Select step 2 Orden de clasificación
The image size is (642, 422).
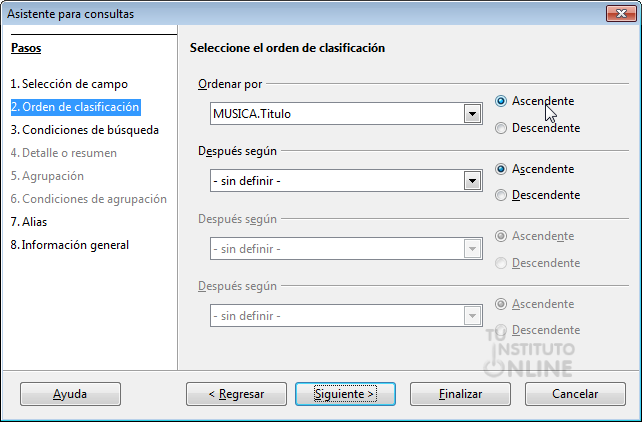[75, 107]
